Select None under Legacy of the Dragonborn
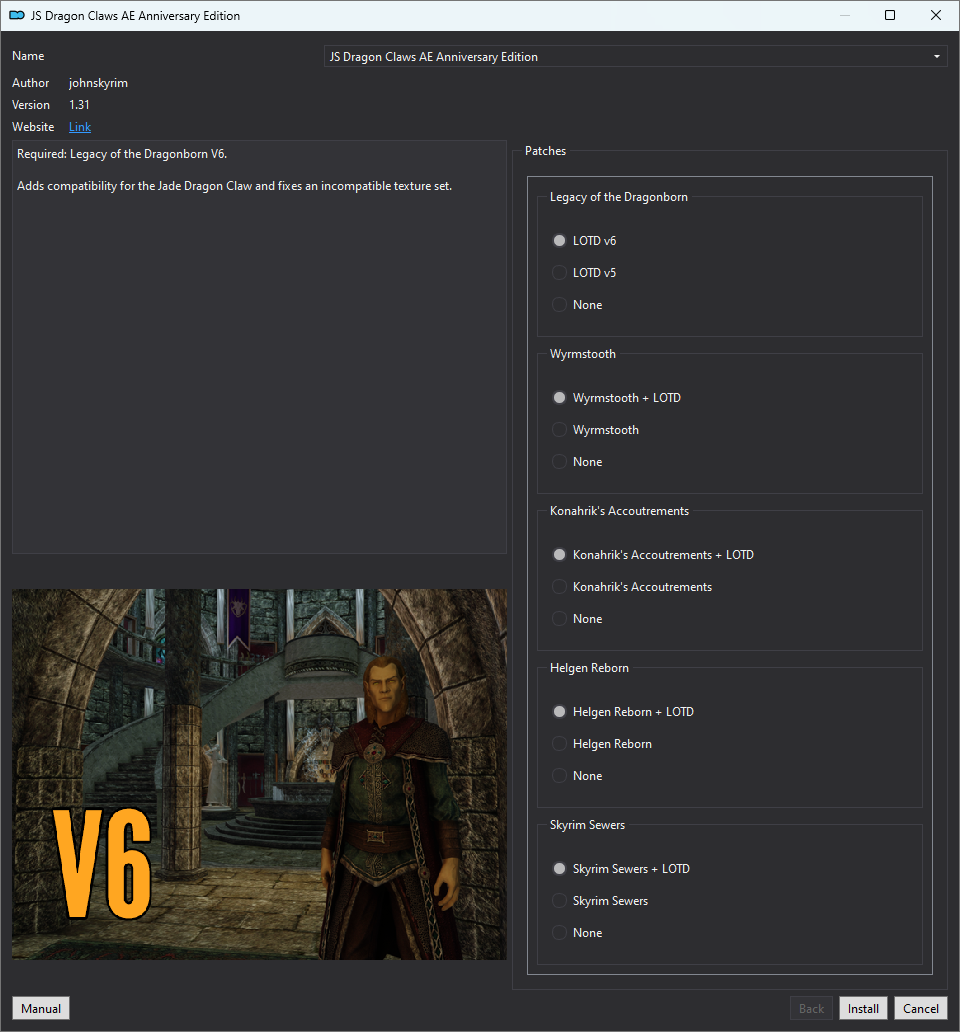 point(577,305)
